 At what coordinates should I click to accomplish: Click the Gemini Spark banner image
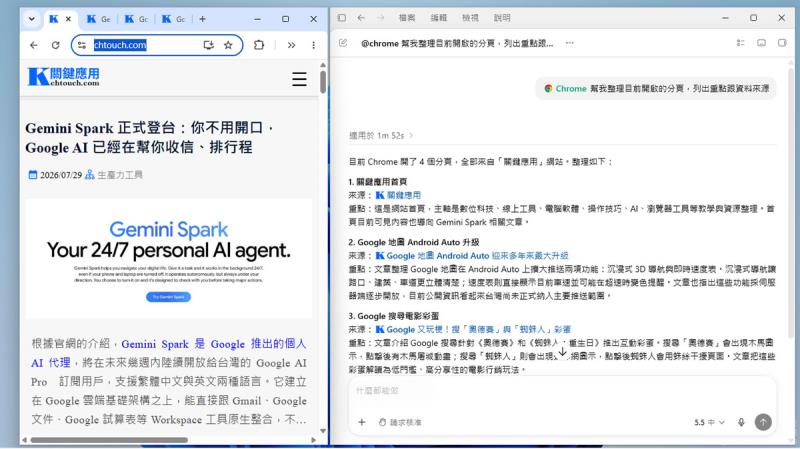click(168, 259)
